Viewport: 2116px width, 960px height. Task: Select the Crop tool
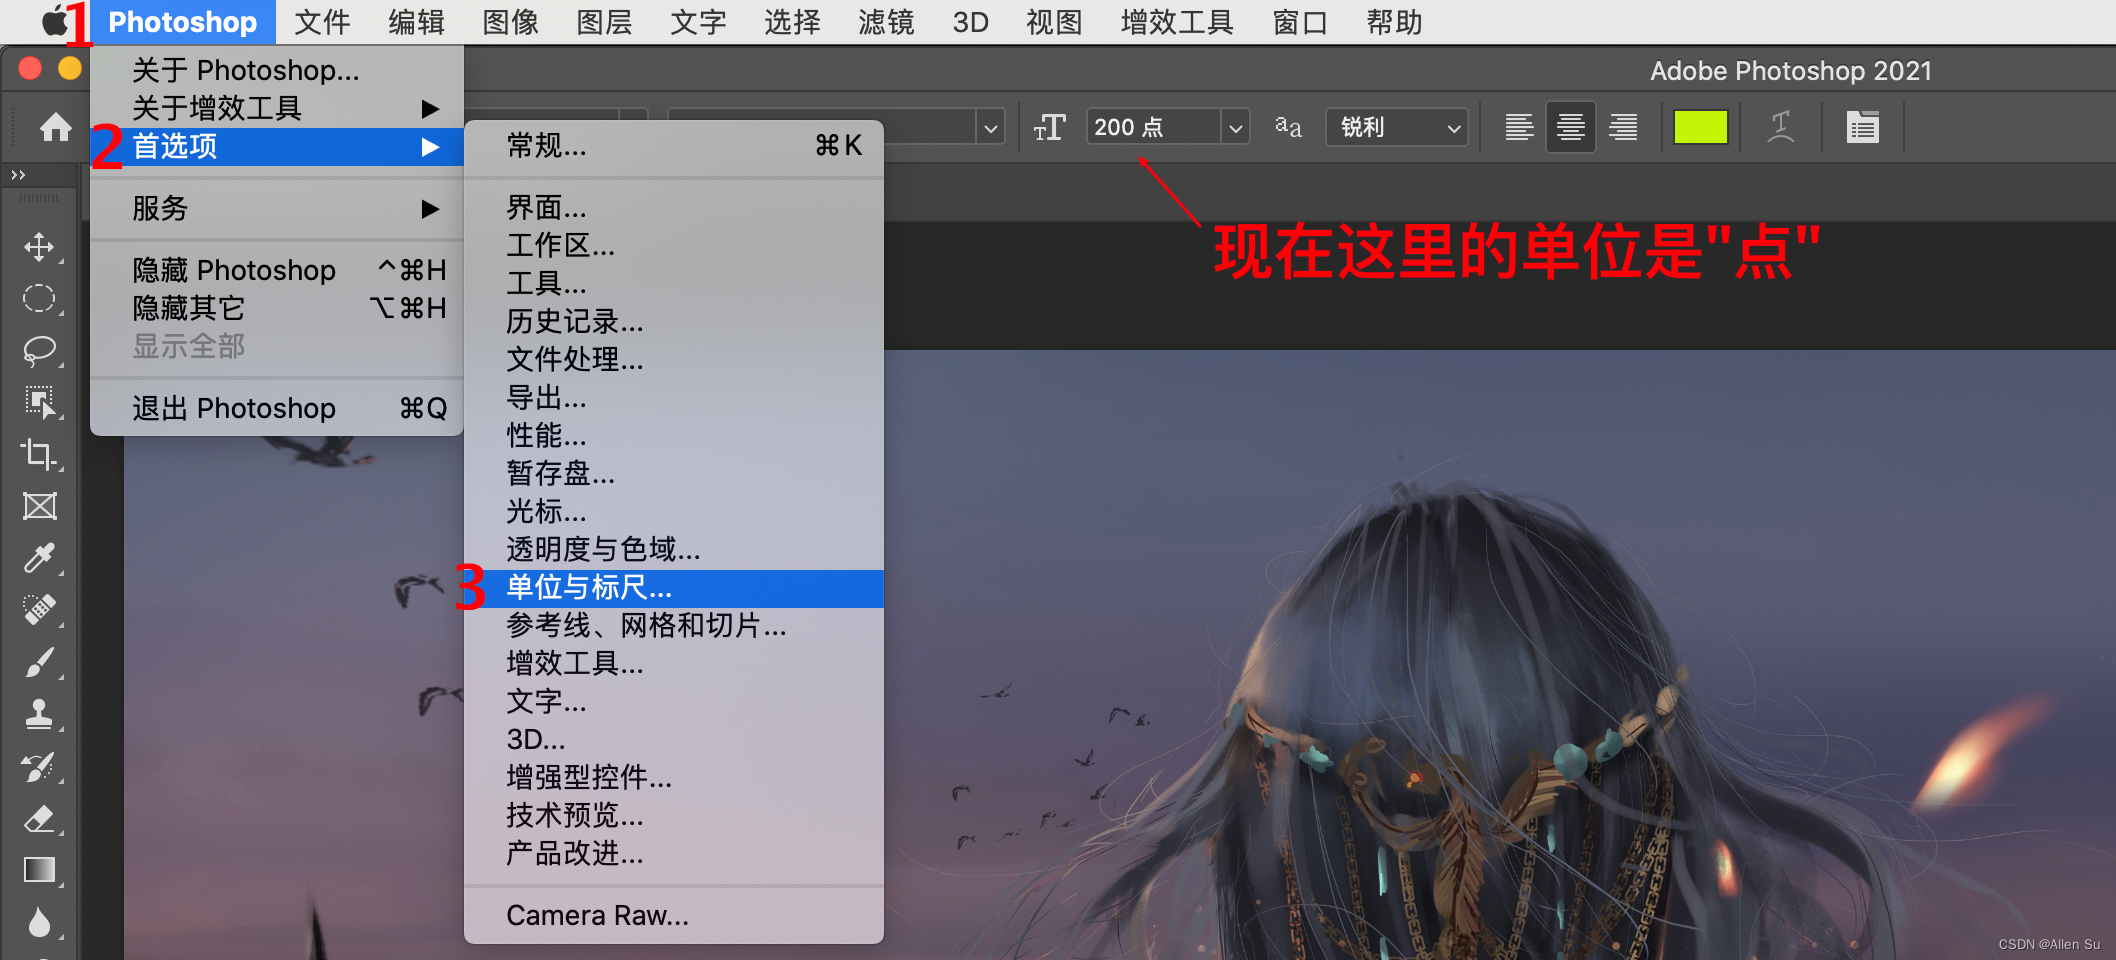pyautogui.click(x=40, y=455)
